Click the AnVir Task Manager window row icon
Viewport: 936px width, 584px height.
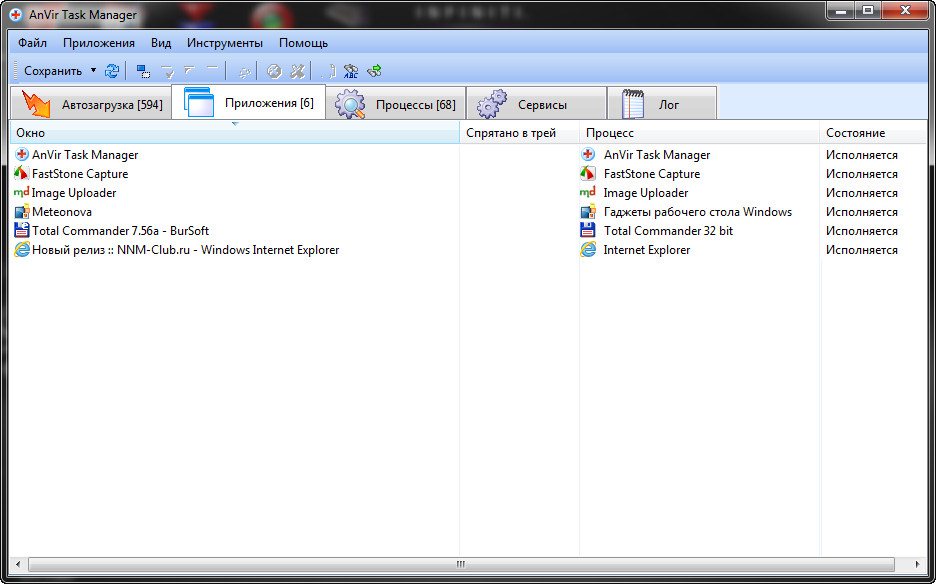[21, 155]
